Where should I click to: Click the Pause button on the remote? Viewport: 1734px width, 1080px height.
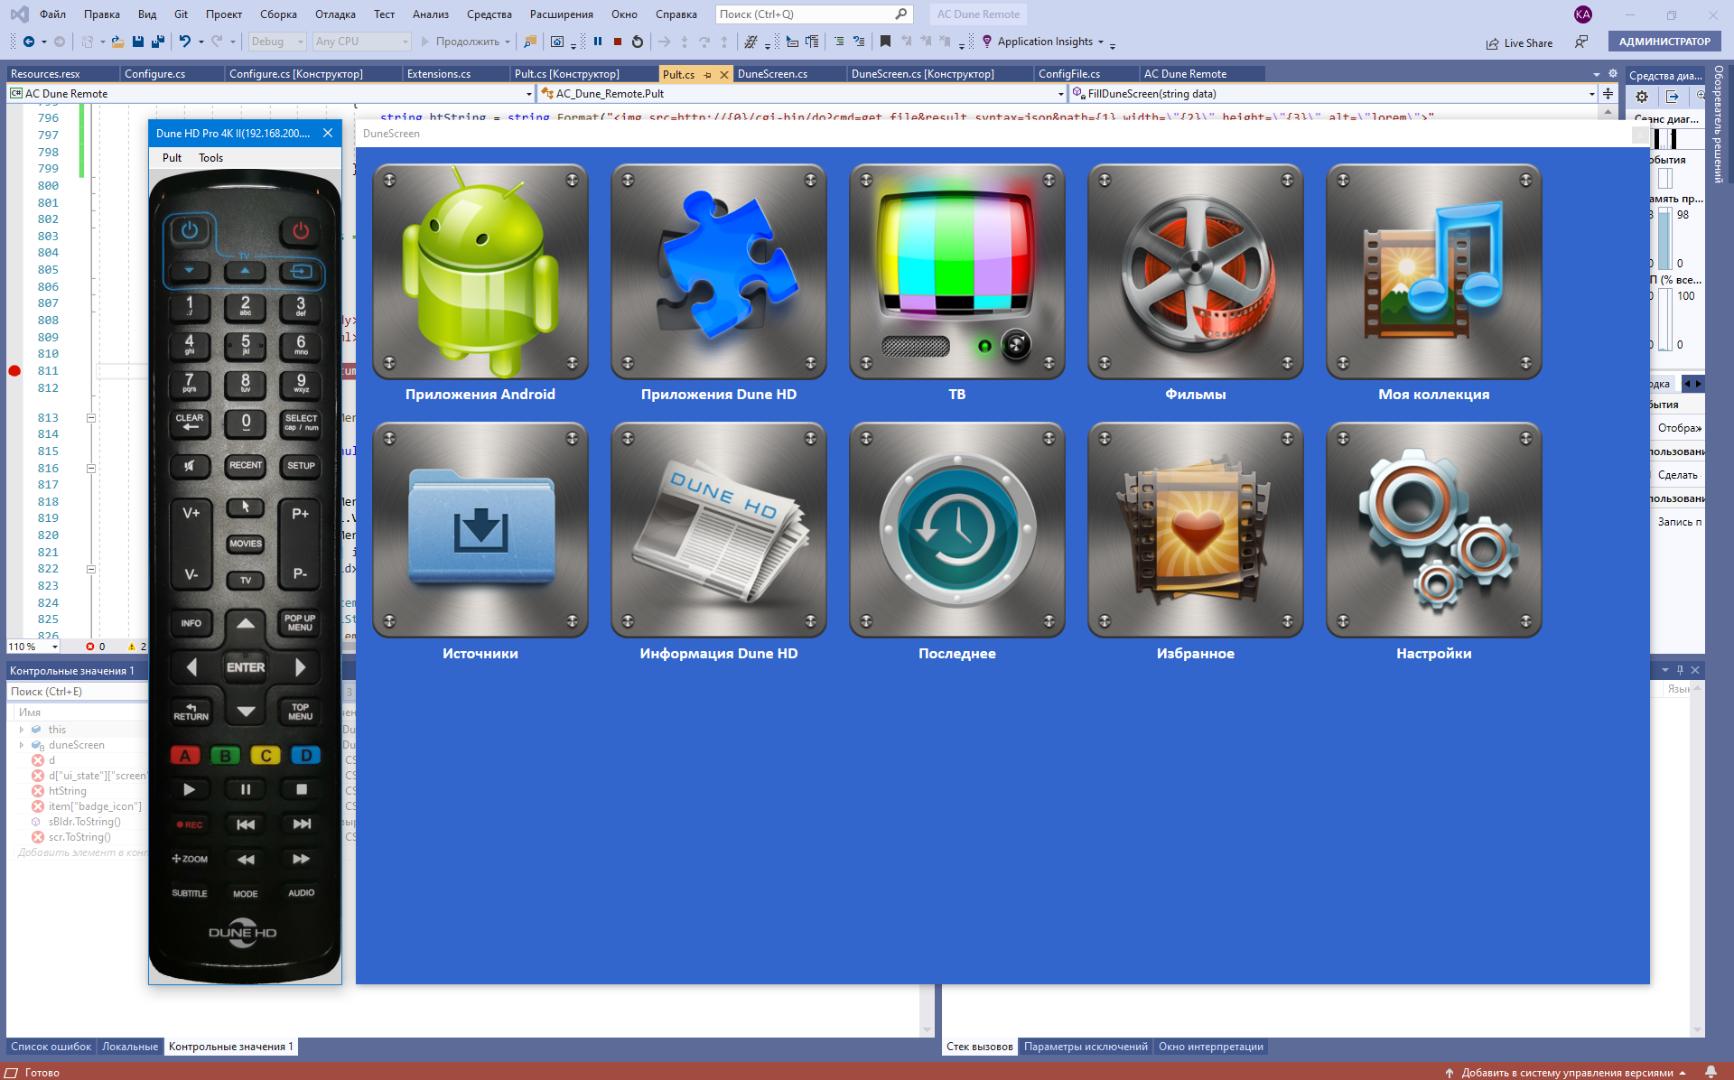(x=245, y=789)
